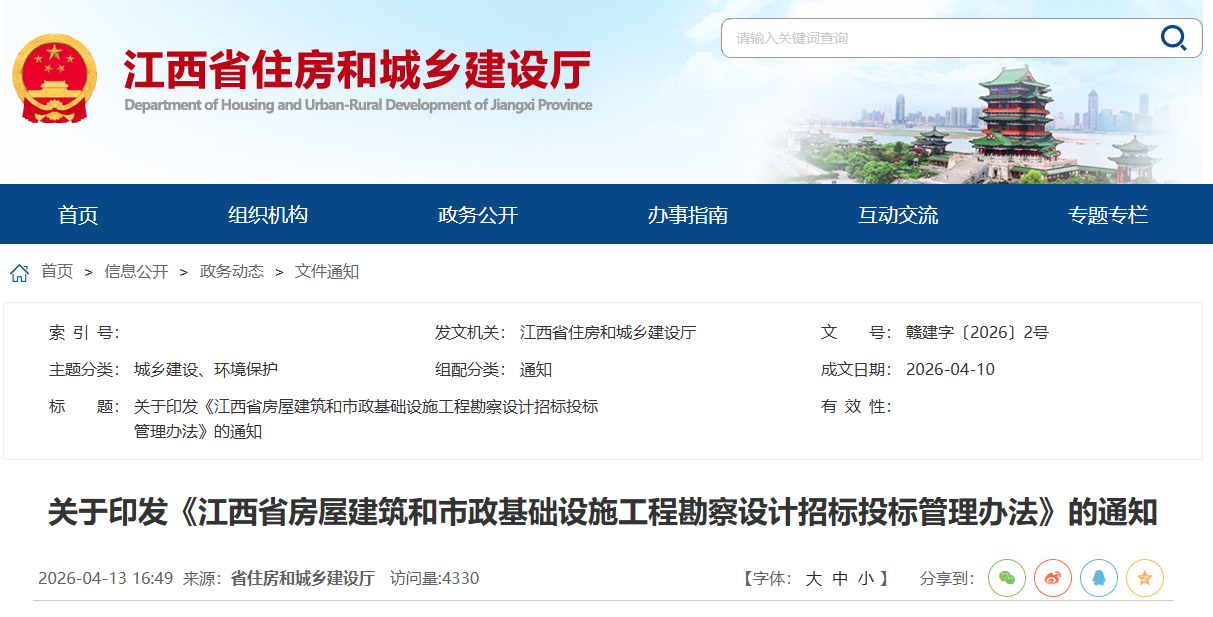The width and height of the screenshot is (1213, 617).
Task: Share the article via the Weibo icon
Action: tap(1053, 578)
